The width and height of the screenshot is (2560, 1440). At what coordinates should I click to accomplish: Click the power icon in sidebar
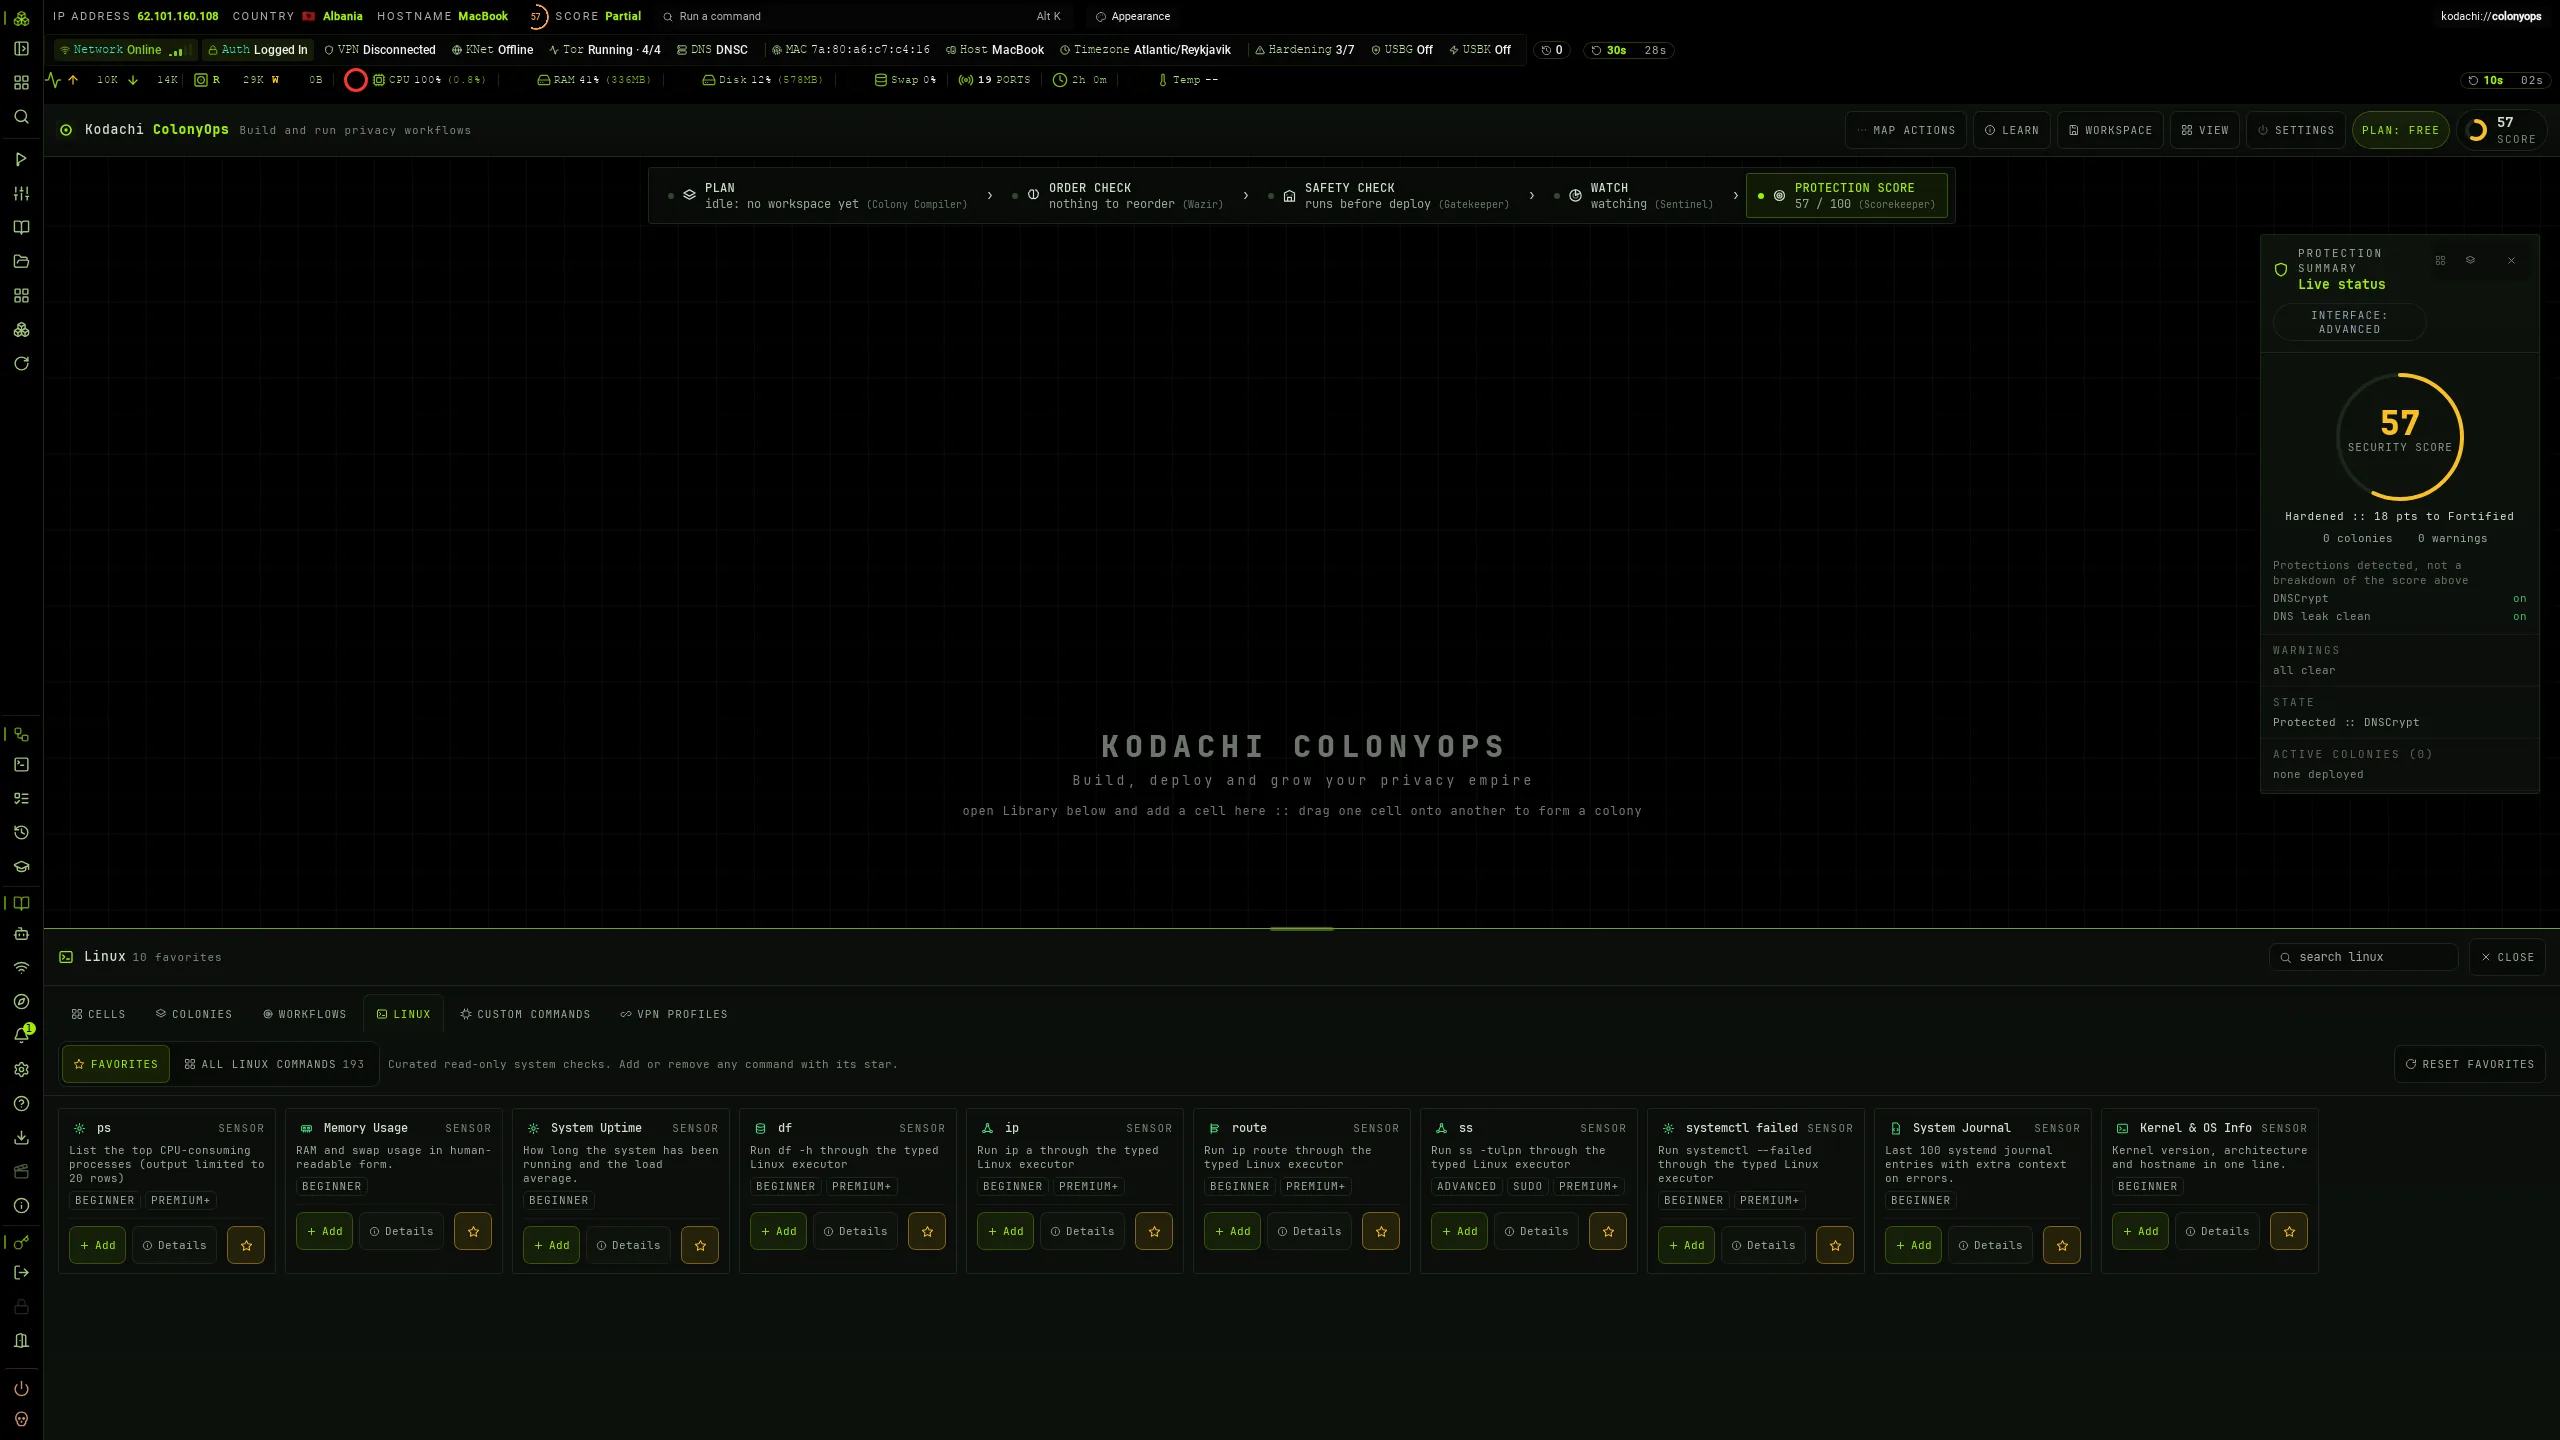[x=21, y=1389]
